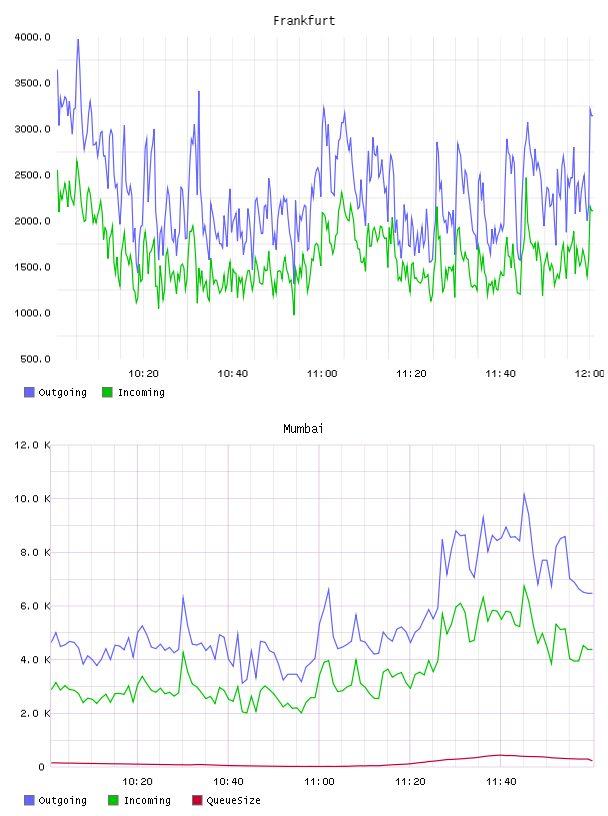The height and width of the screenshot is (816, 608).
Task: Click the blue Outgoing swatch in Frankfurt legend
Action: [x=29, y=392]
